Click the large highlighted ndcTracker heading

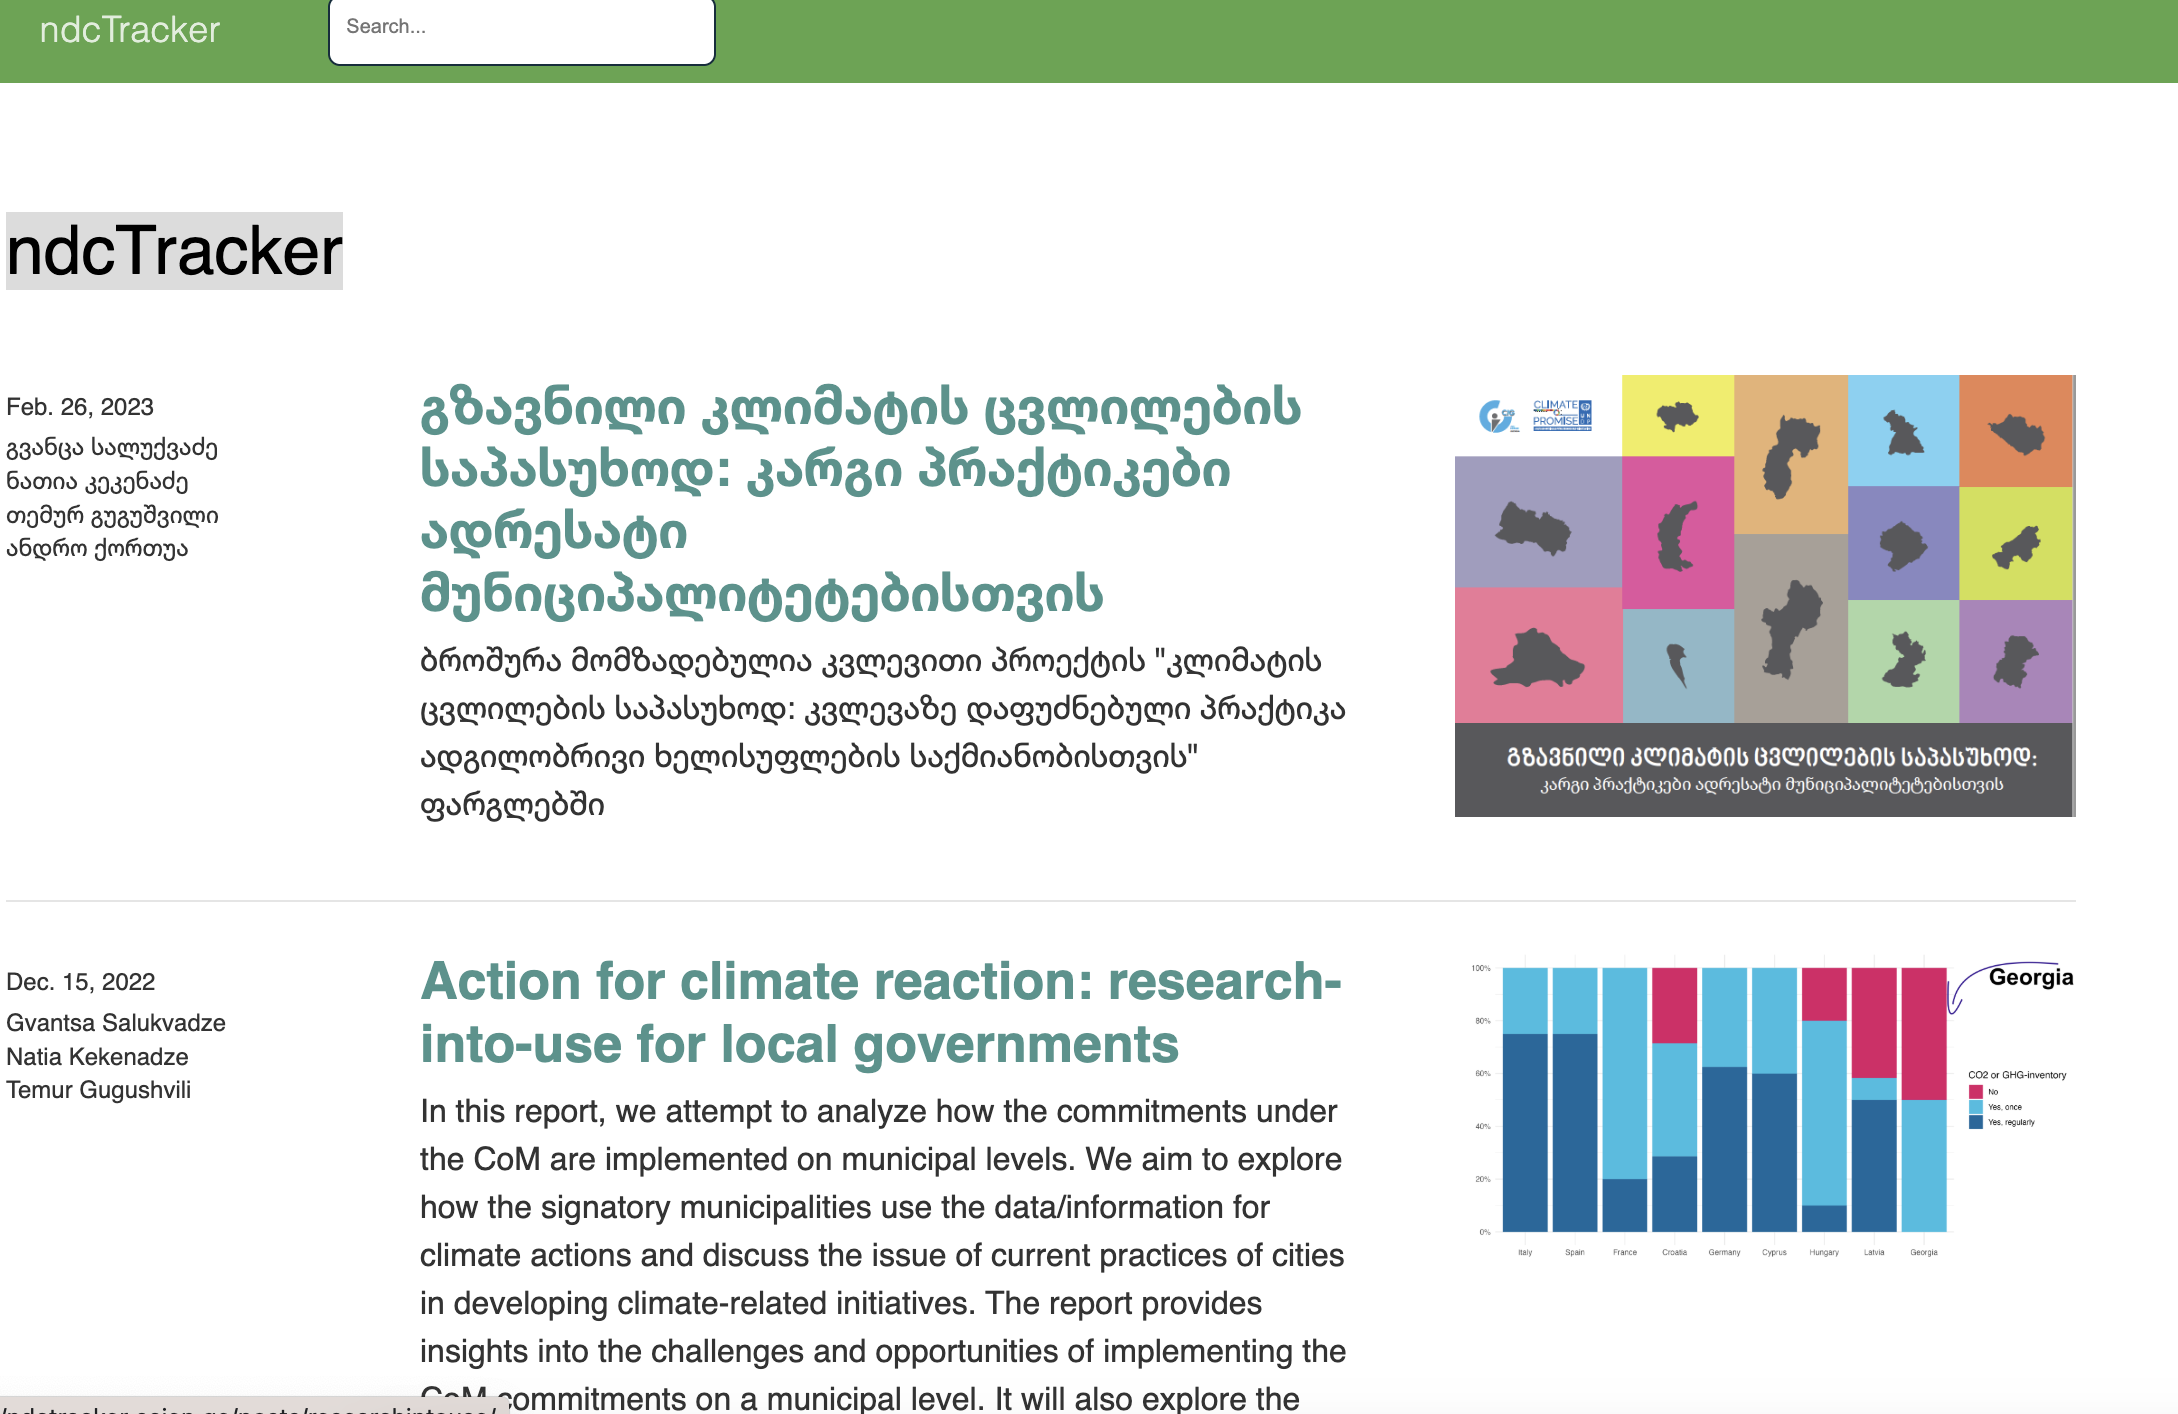pos(174,251)
